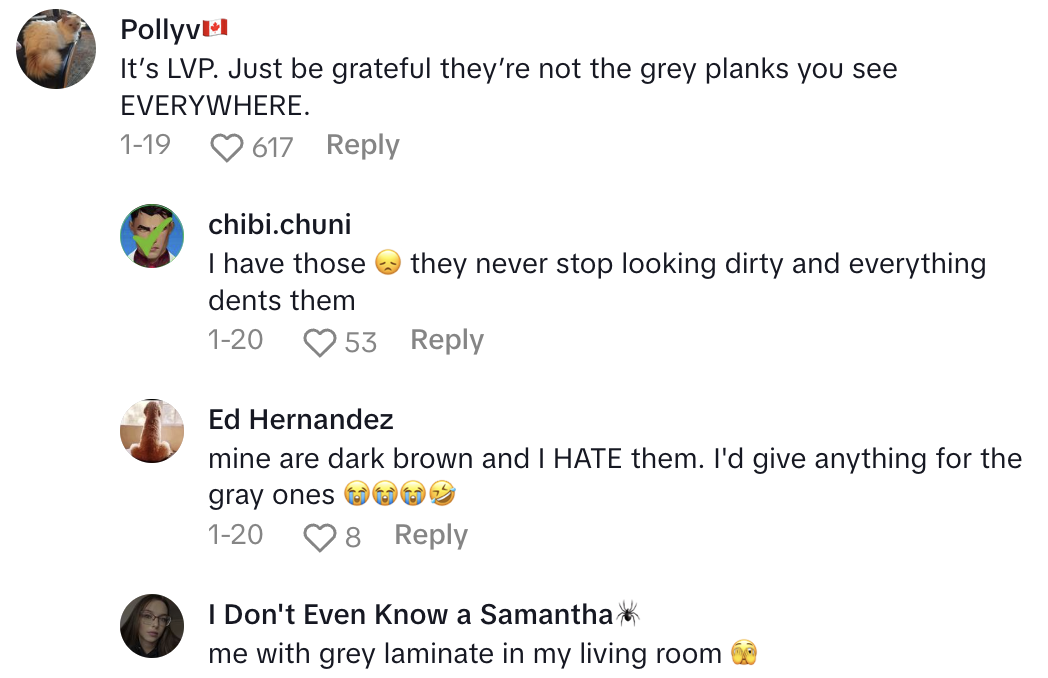
Task: Click the 617 like count
Action: 272,147
